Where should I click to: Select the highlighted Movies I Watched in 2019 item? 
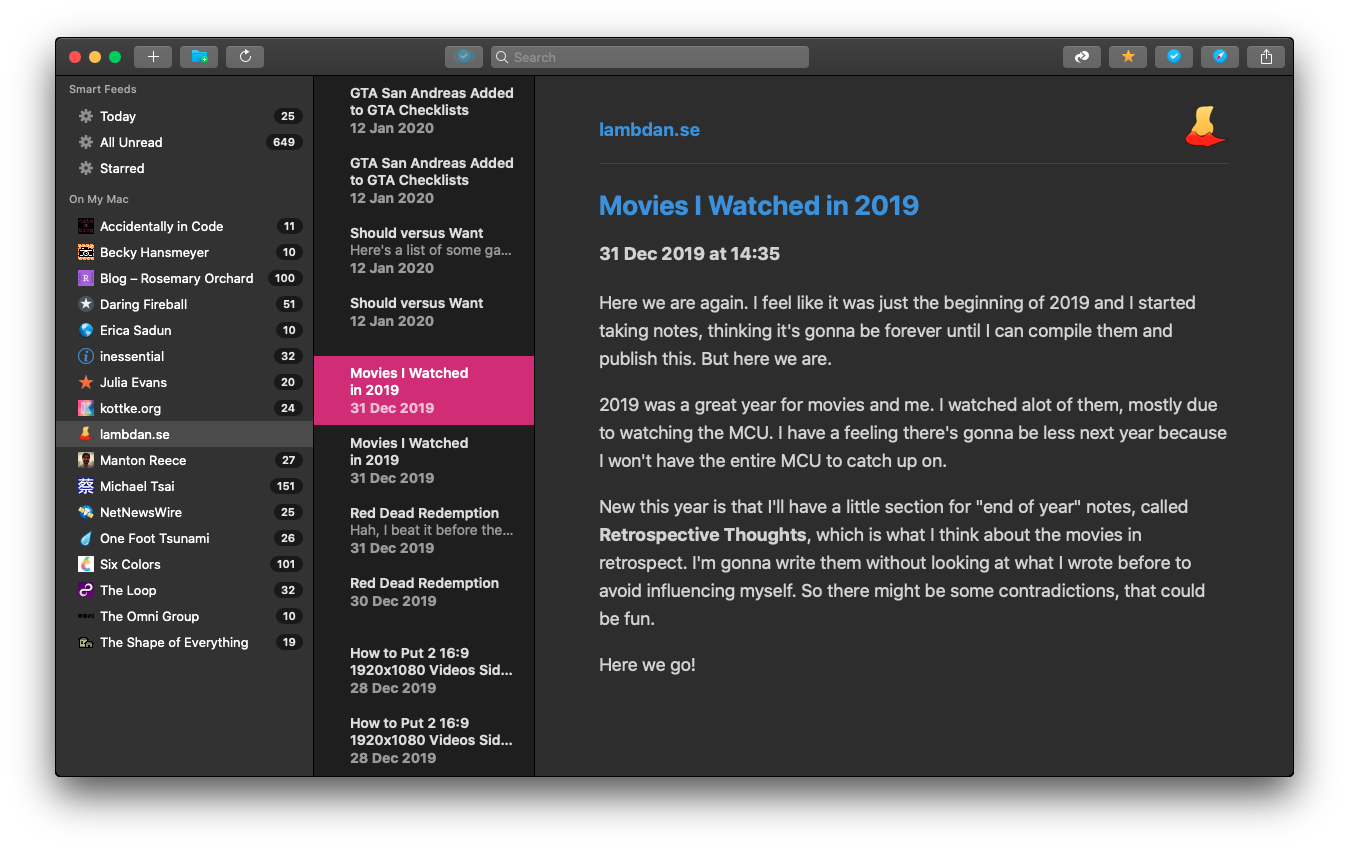click(424, 390)
